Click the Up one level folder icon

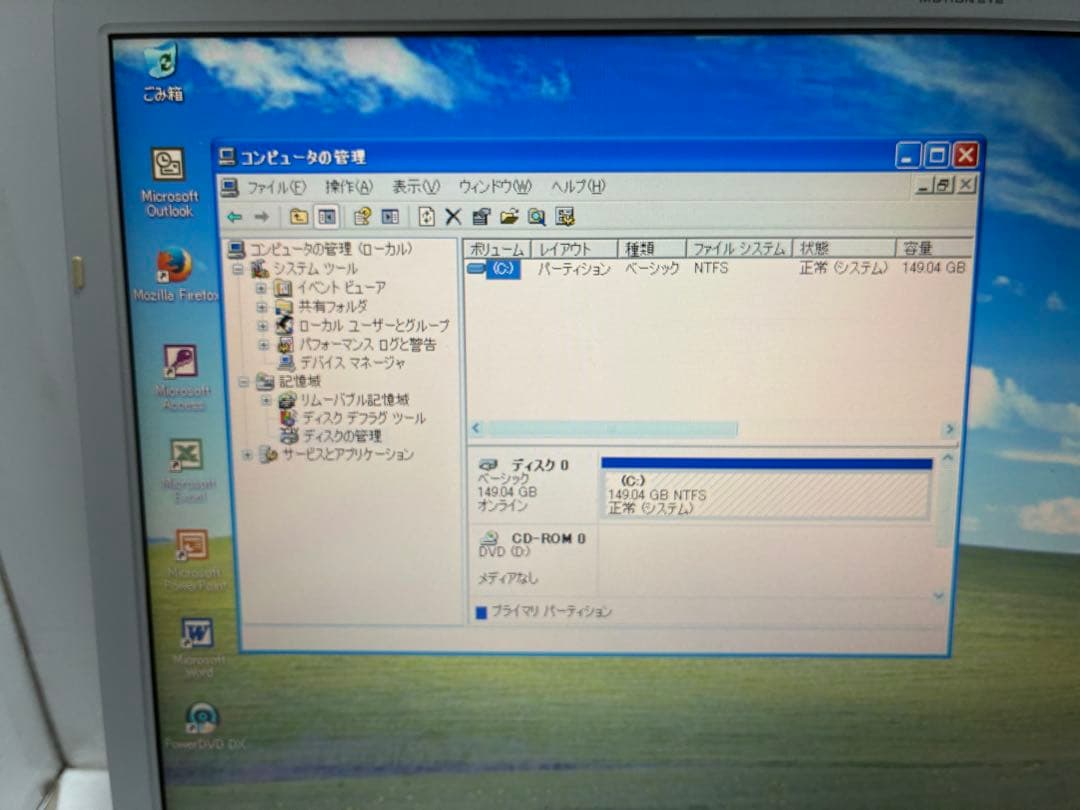(300, 216)
